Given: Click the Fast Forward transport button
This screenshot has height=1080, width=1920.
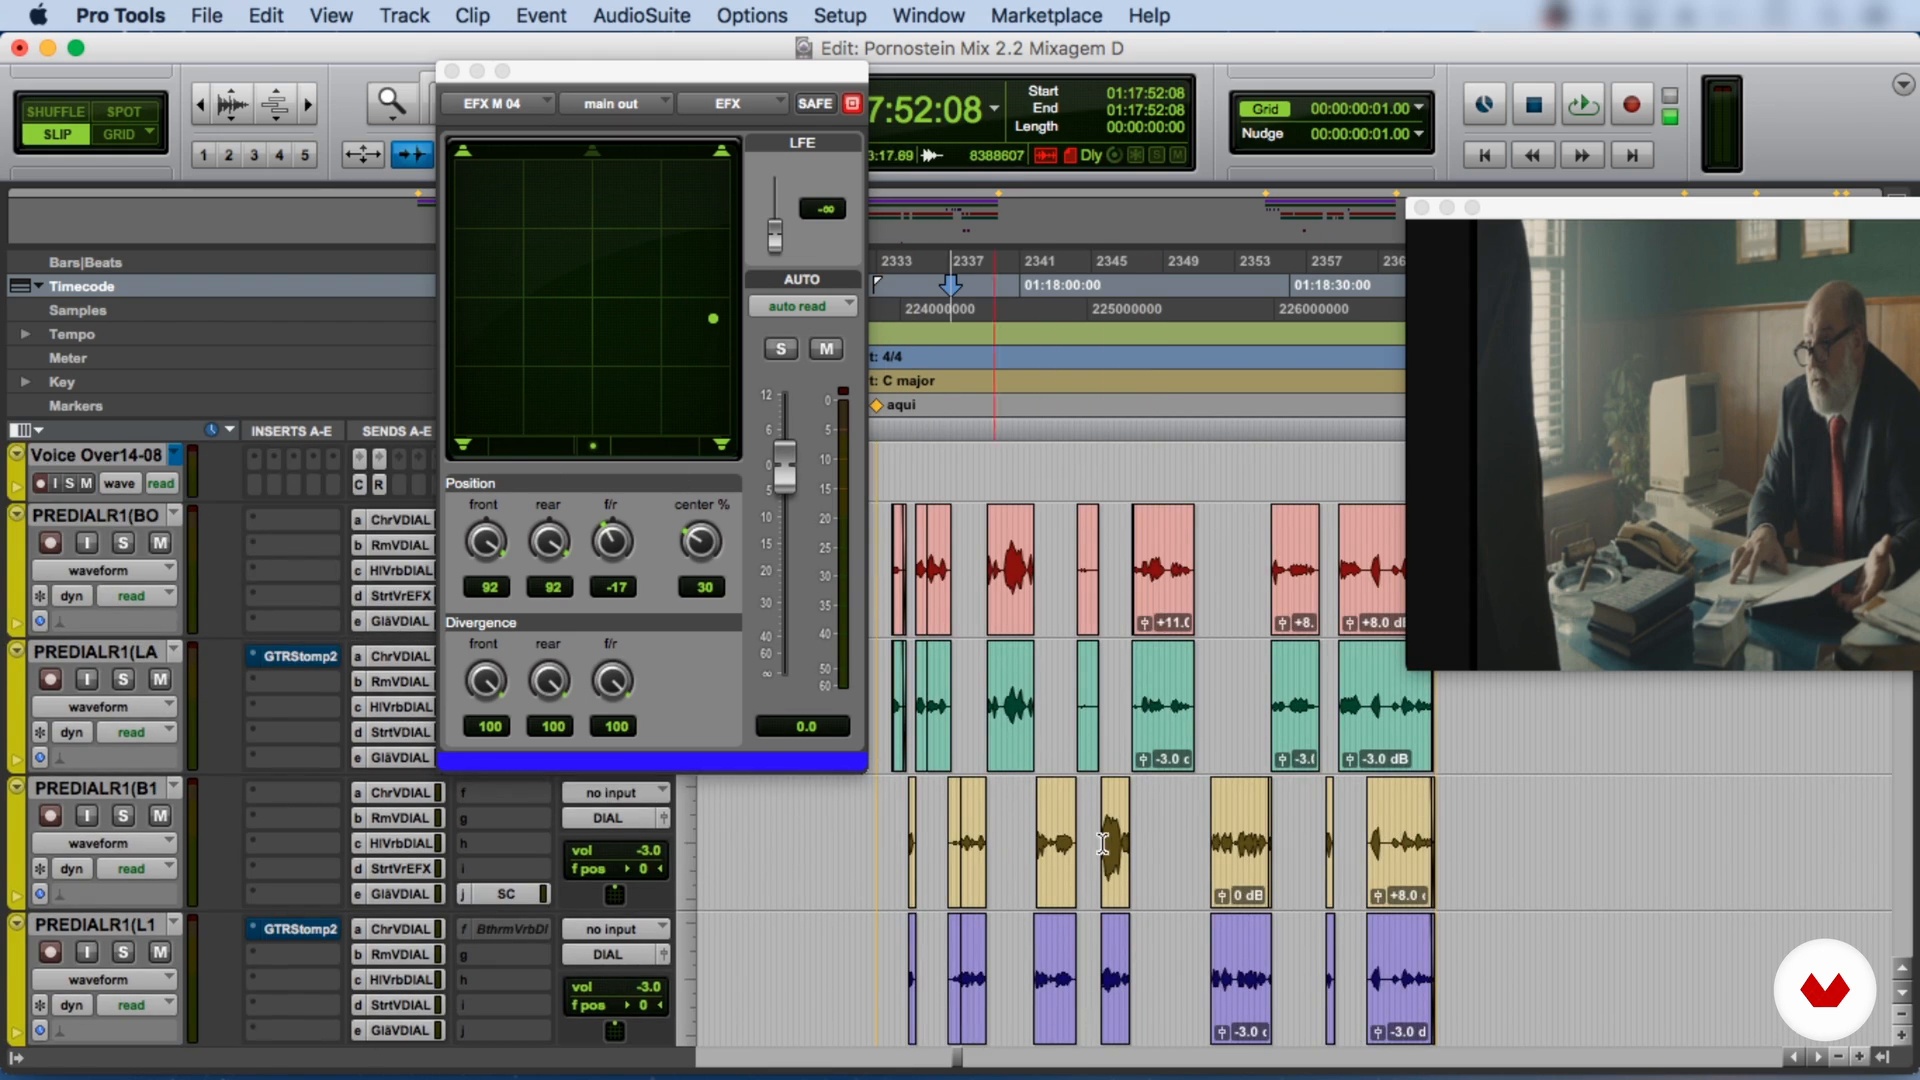Looking at the screenshot, I should click(1582, 155).
